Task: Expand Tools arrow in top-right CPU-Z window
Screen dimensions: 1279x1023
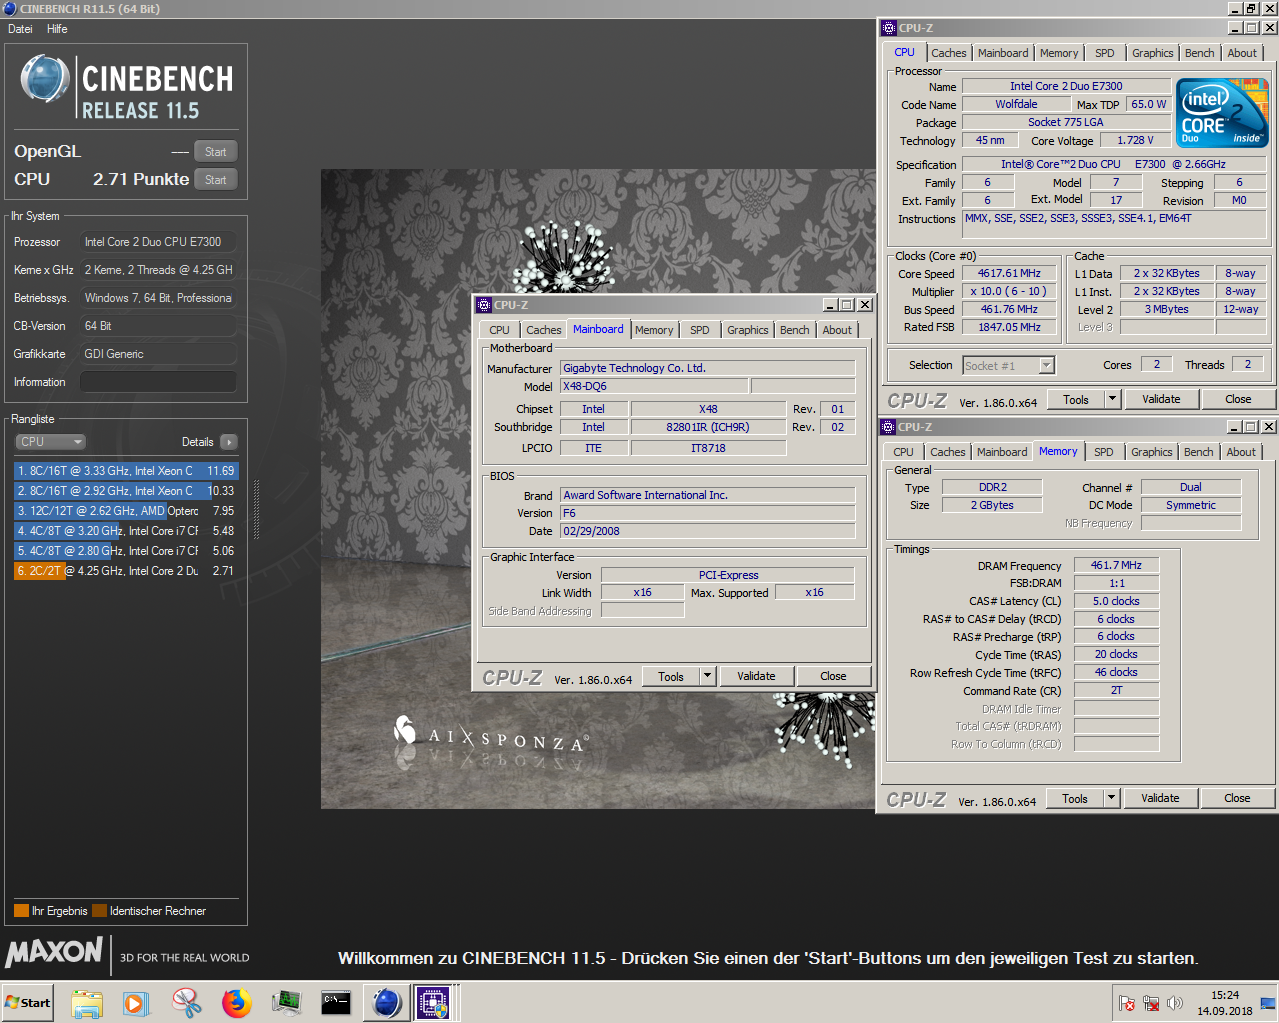Action: [1112, 399]
